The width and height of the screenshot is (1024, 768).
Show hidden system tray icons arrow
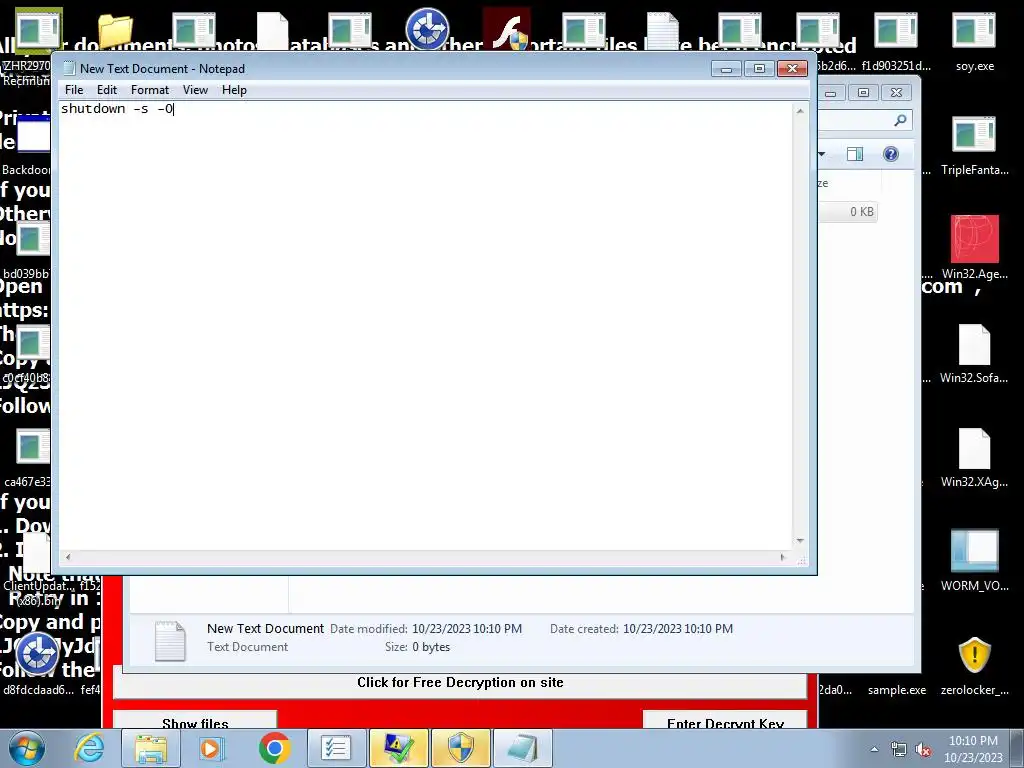tap(874, 749)
